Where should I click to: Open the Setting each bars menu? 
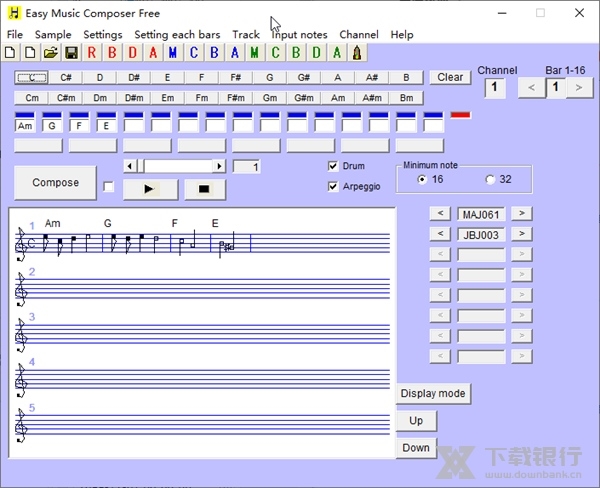point(177,34)
